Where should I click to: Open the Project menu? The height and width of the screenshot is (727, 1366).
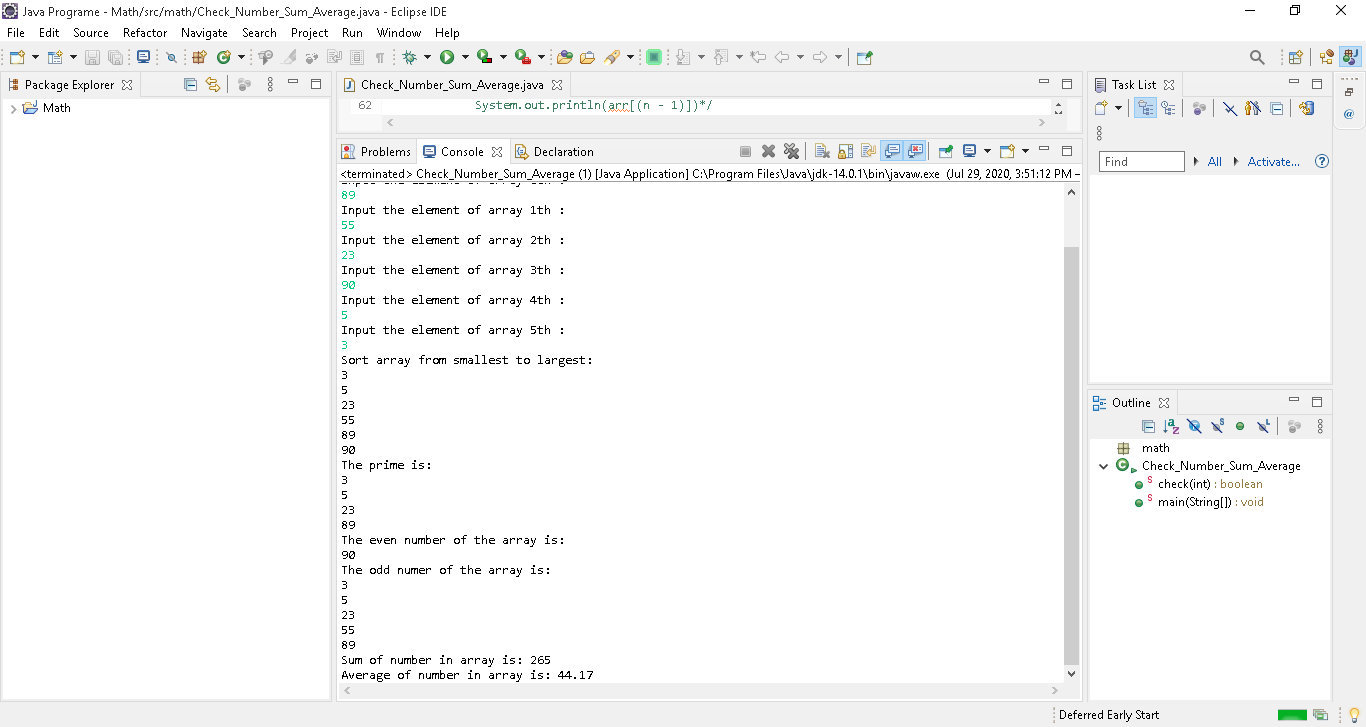click(x=309, y=32)
